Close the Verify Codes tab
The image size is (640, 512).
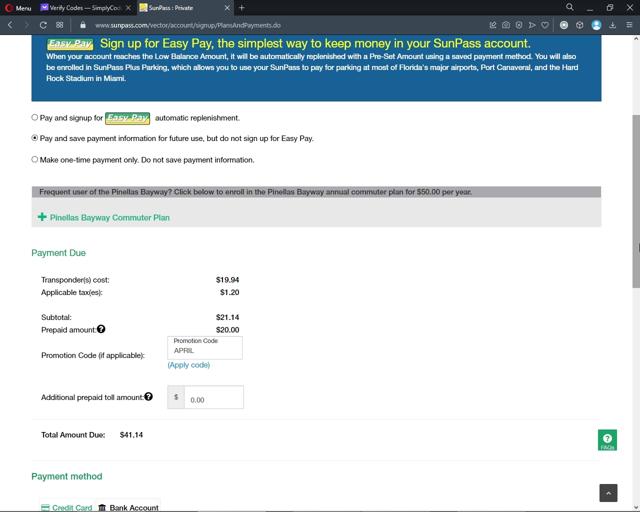(x=129, y=8)
